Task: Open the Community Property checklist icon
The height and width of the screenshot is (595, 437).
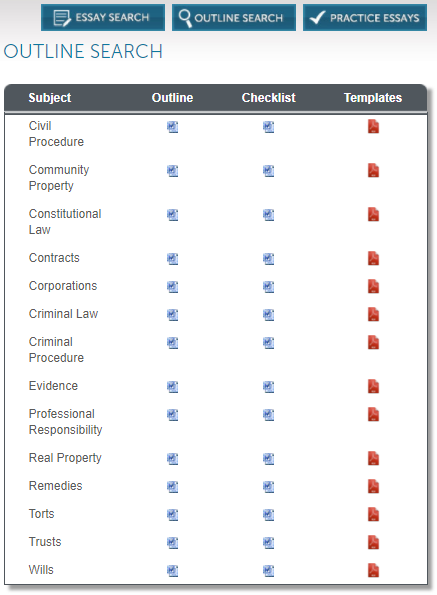Action: coord(269,171)
